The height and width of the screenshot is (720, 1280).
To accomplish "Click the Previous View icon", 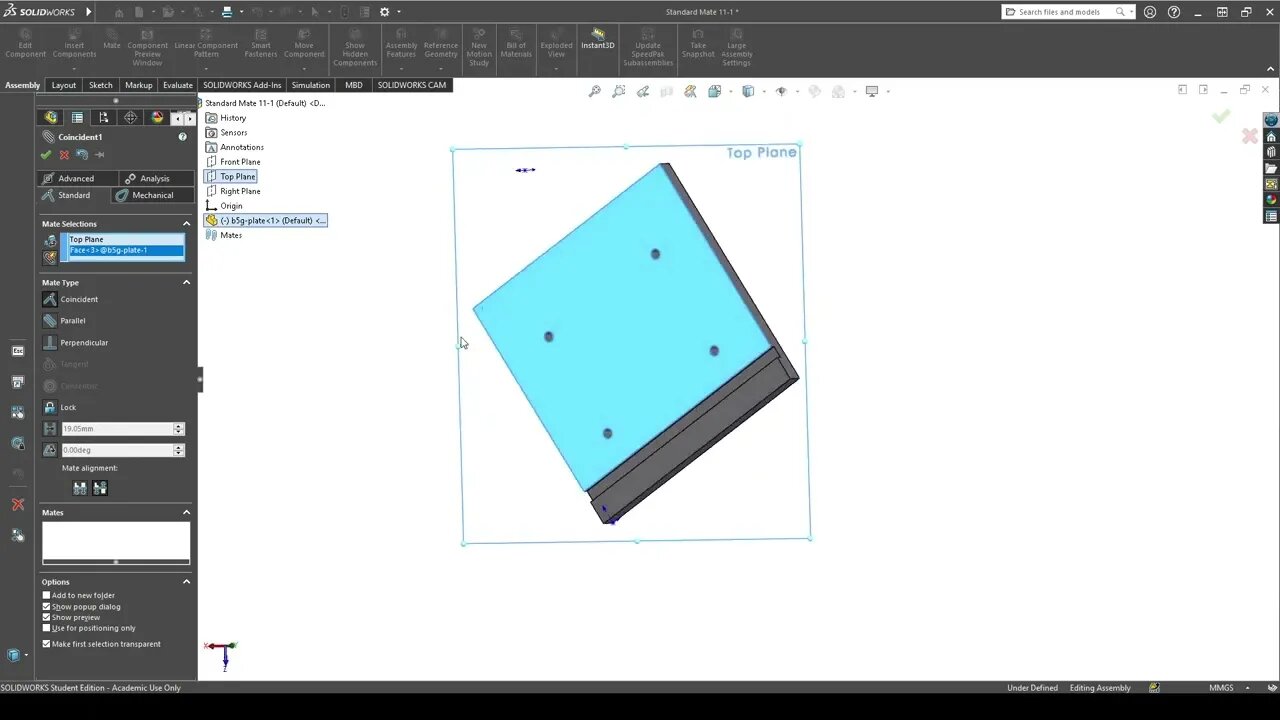I will point(643,91).
